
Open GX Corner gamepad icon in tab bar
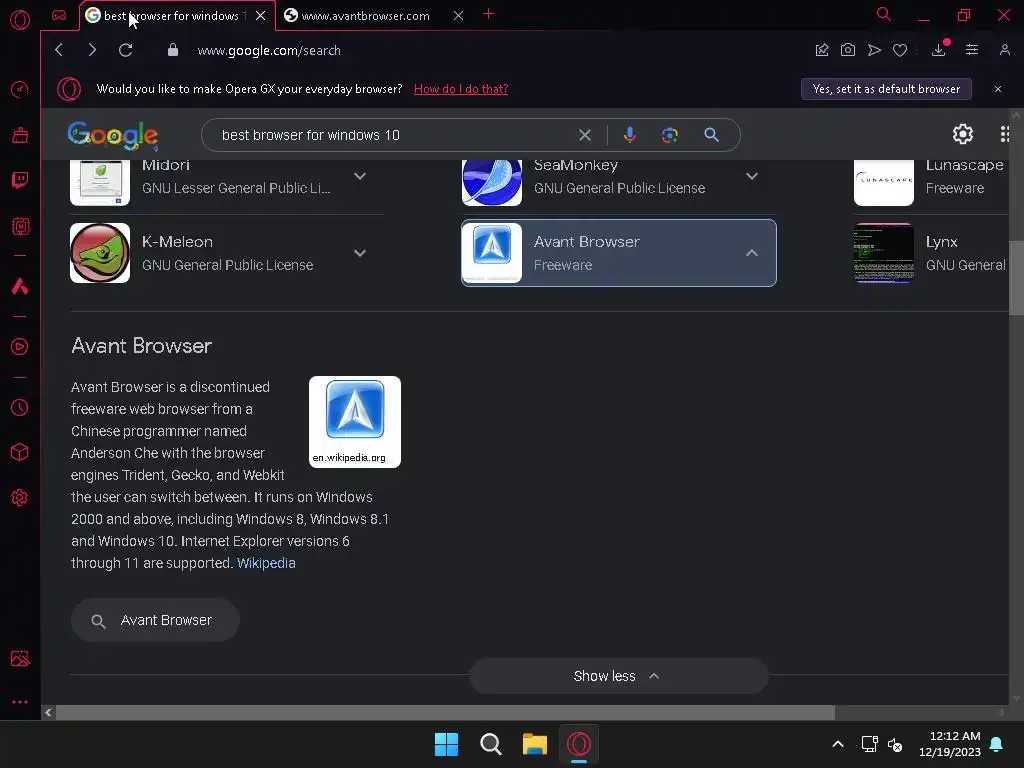pyautogui.click(x=59, y=15)
